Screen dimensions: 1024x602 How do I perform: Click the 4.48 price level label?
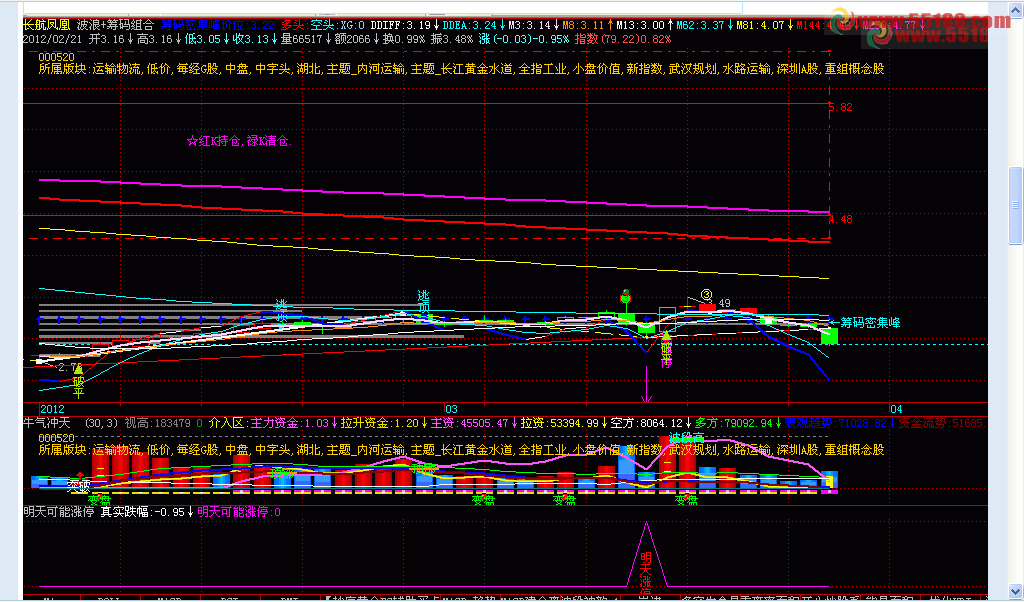tap(841, 219)
